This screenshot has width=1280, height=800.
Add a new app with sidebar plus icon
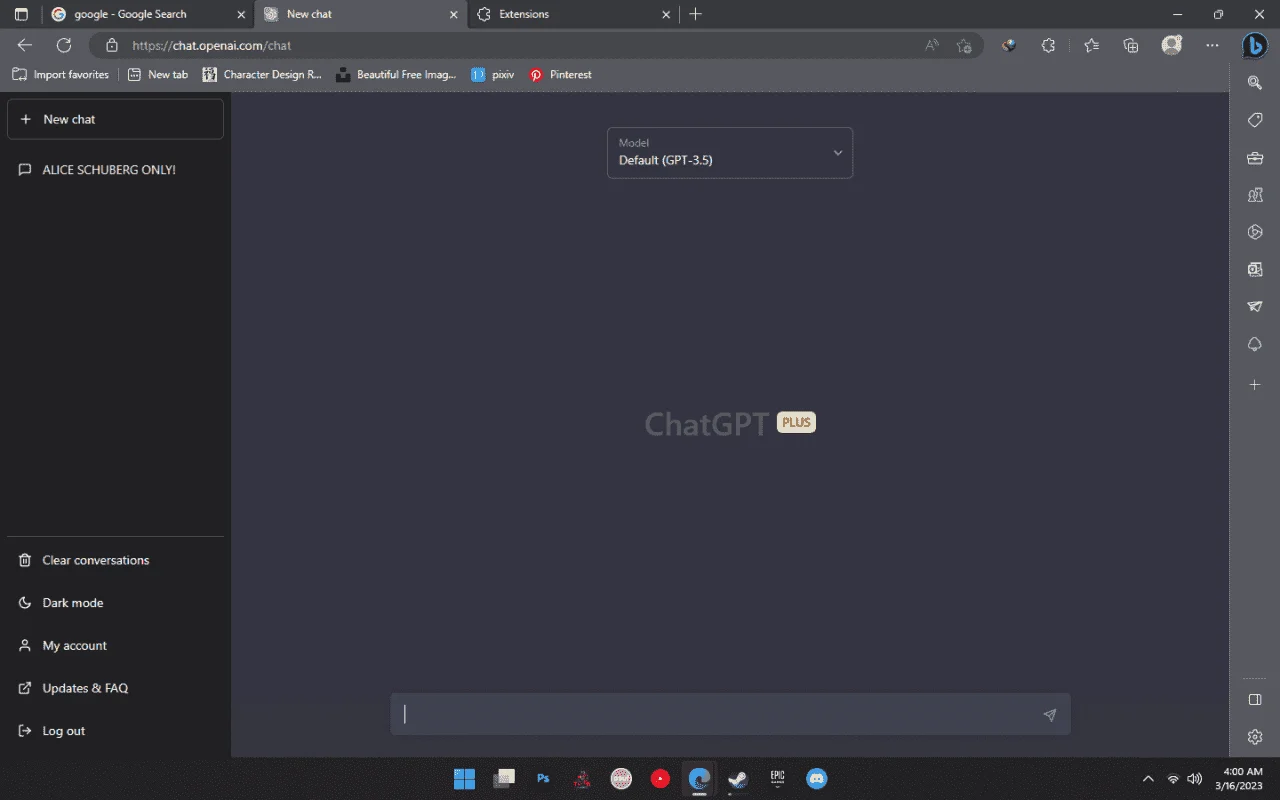point(1255,385)
